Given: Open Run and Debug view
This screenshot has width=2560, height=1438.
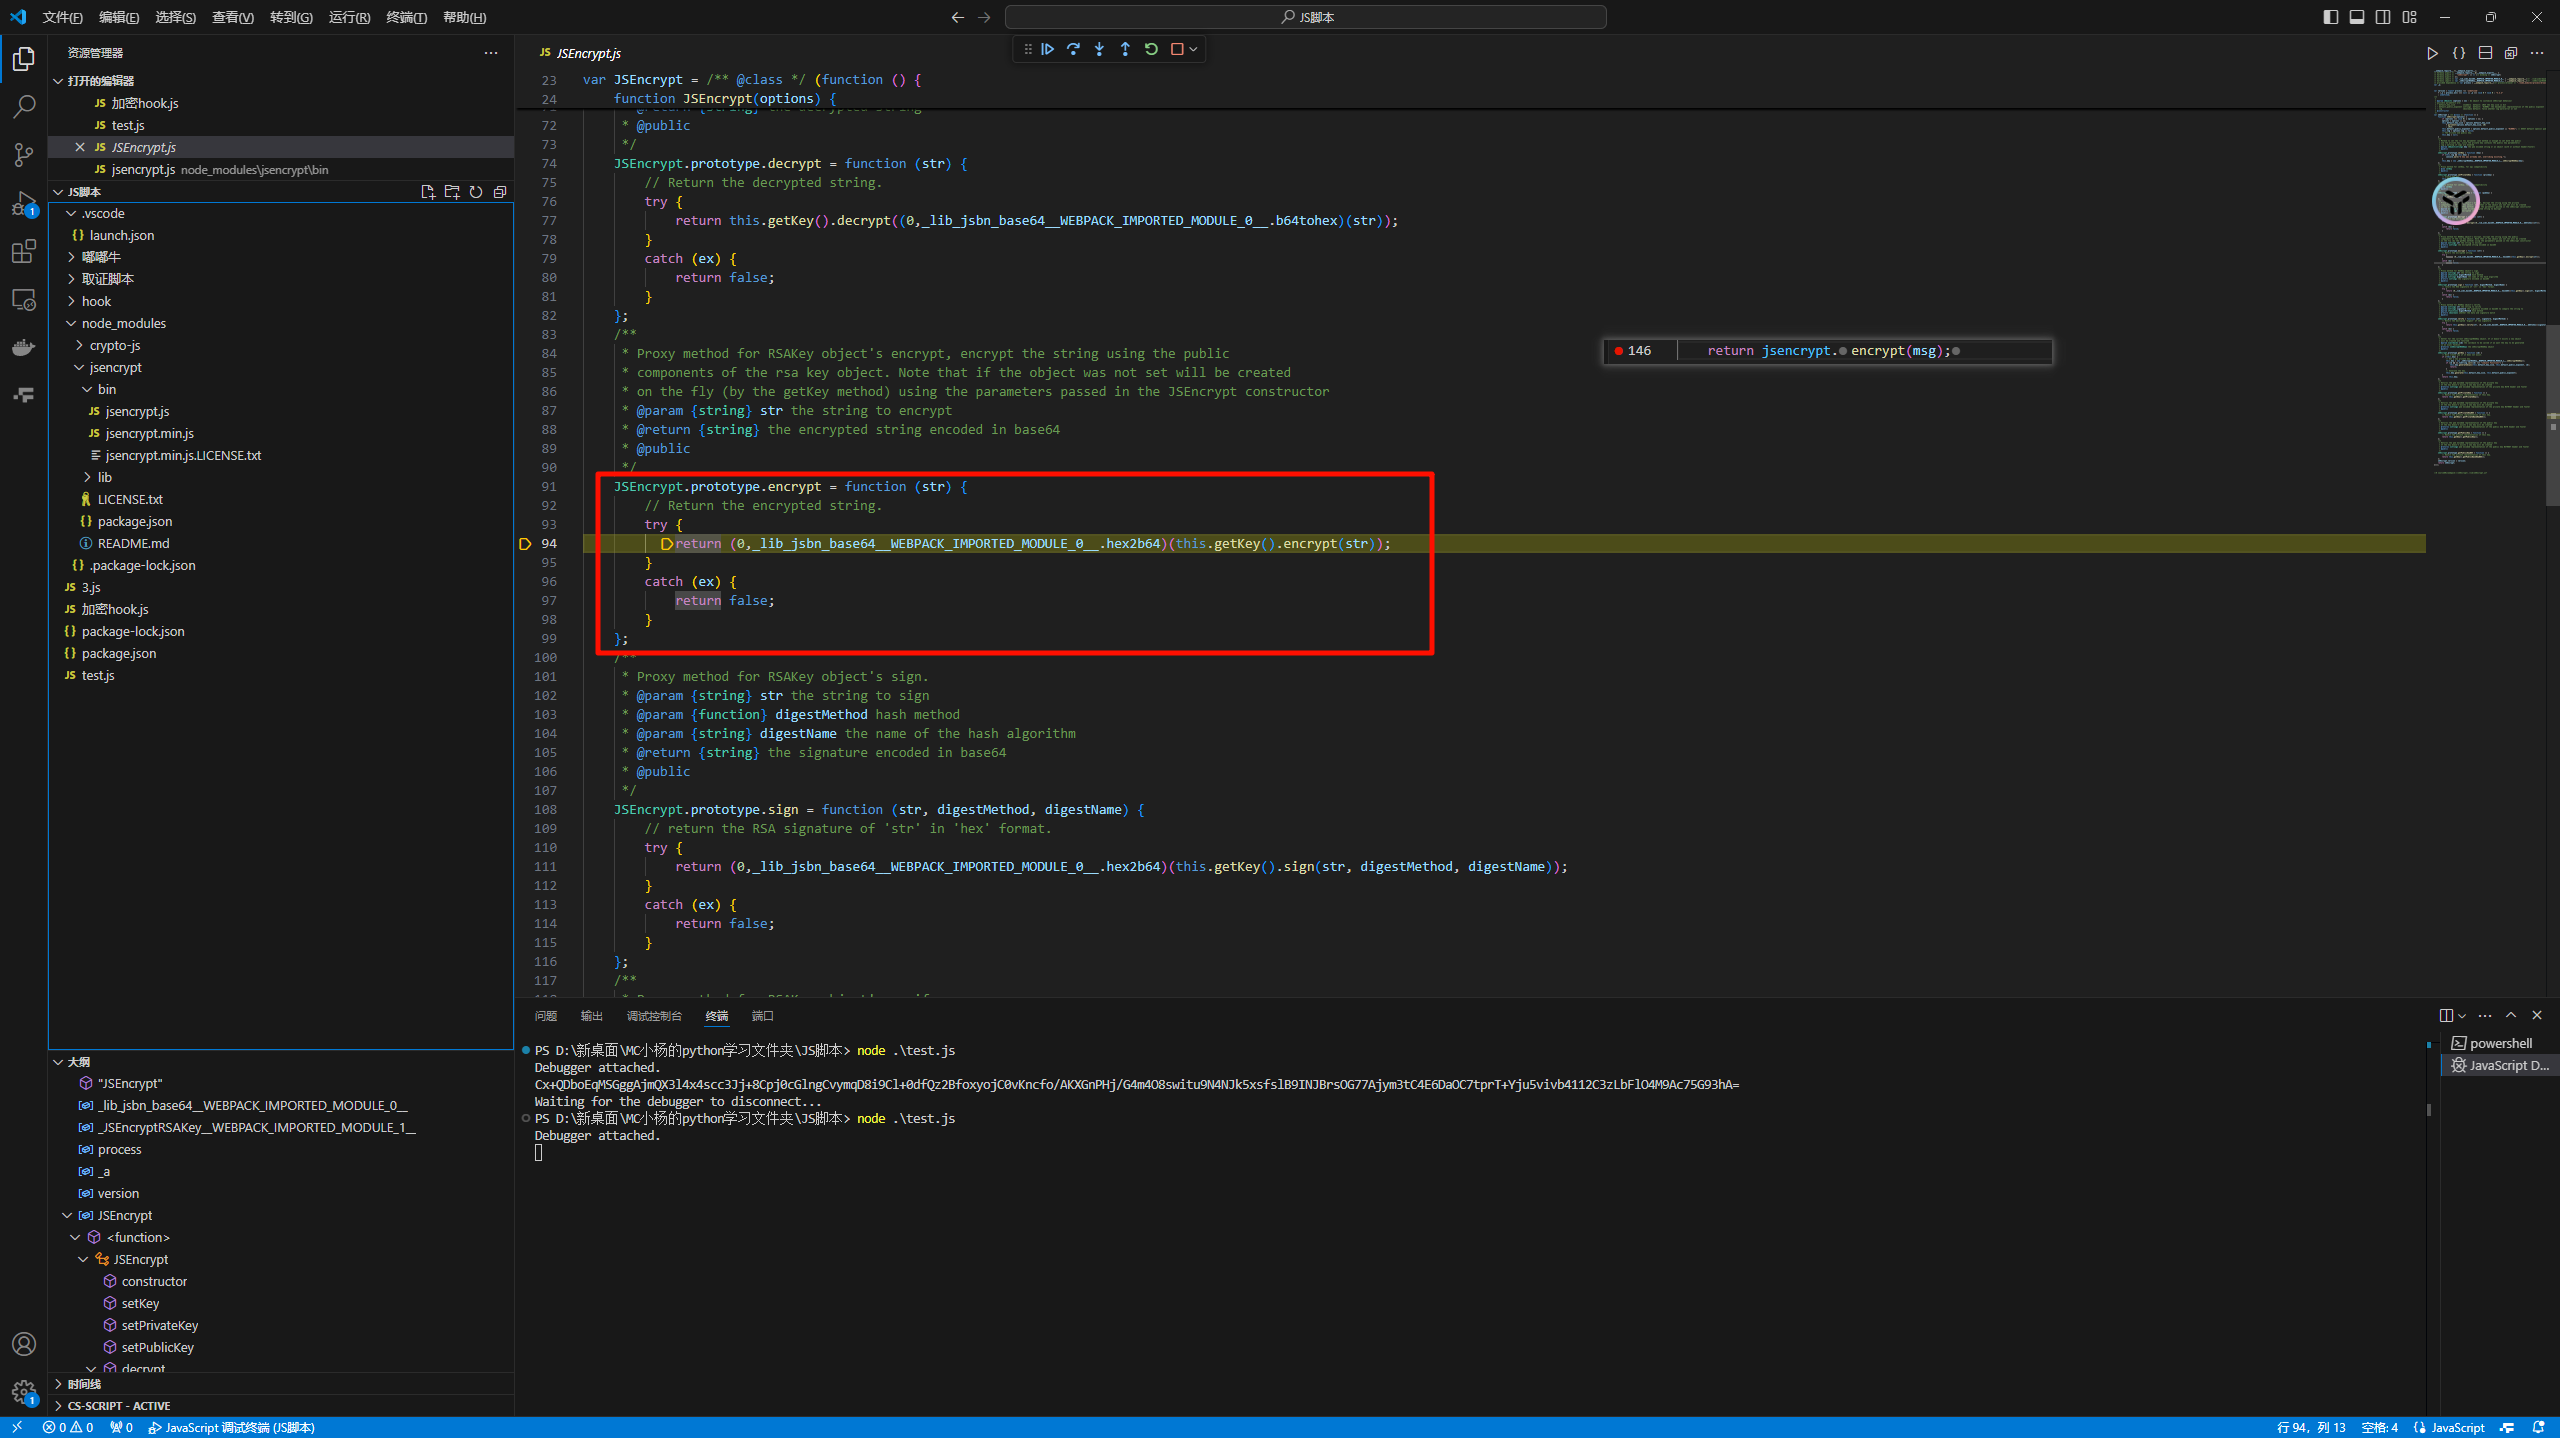Looking at the screenshot, I should [x=24, y=203].
